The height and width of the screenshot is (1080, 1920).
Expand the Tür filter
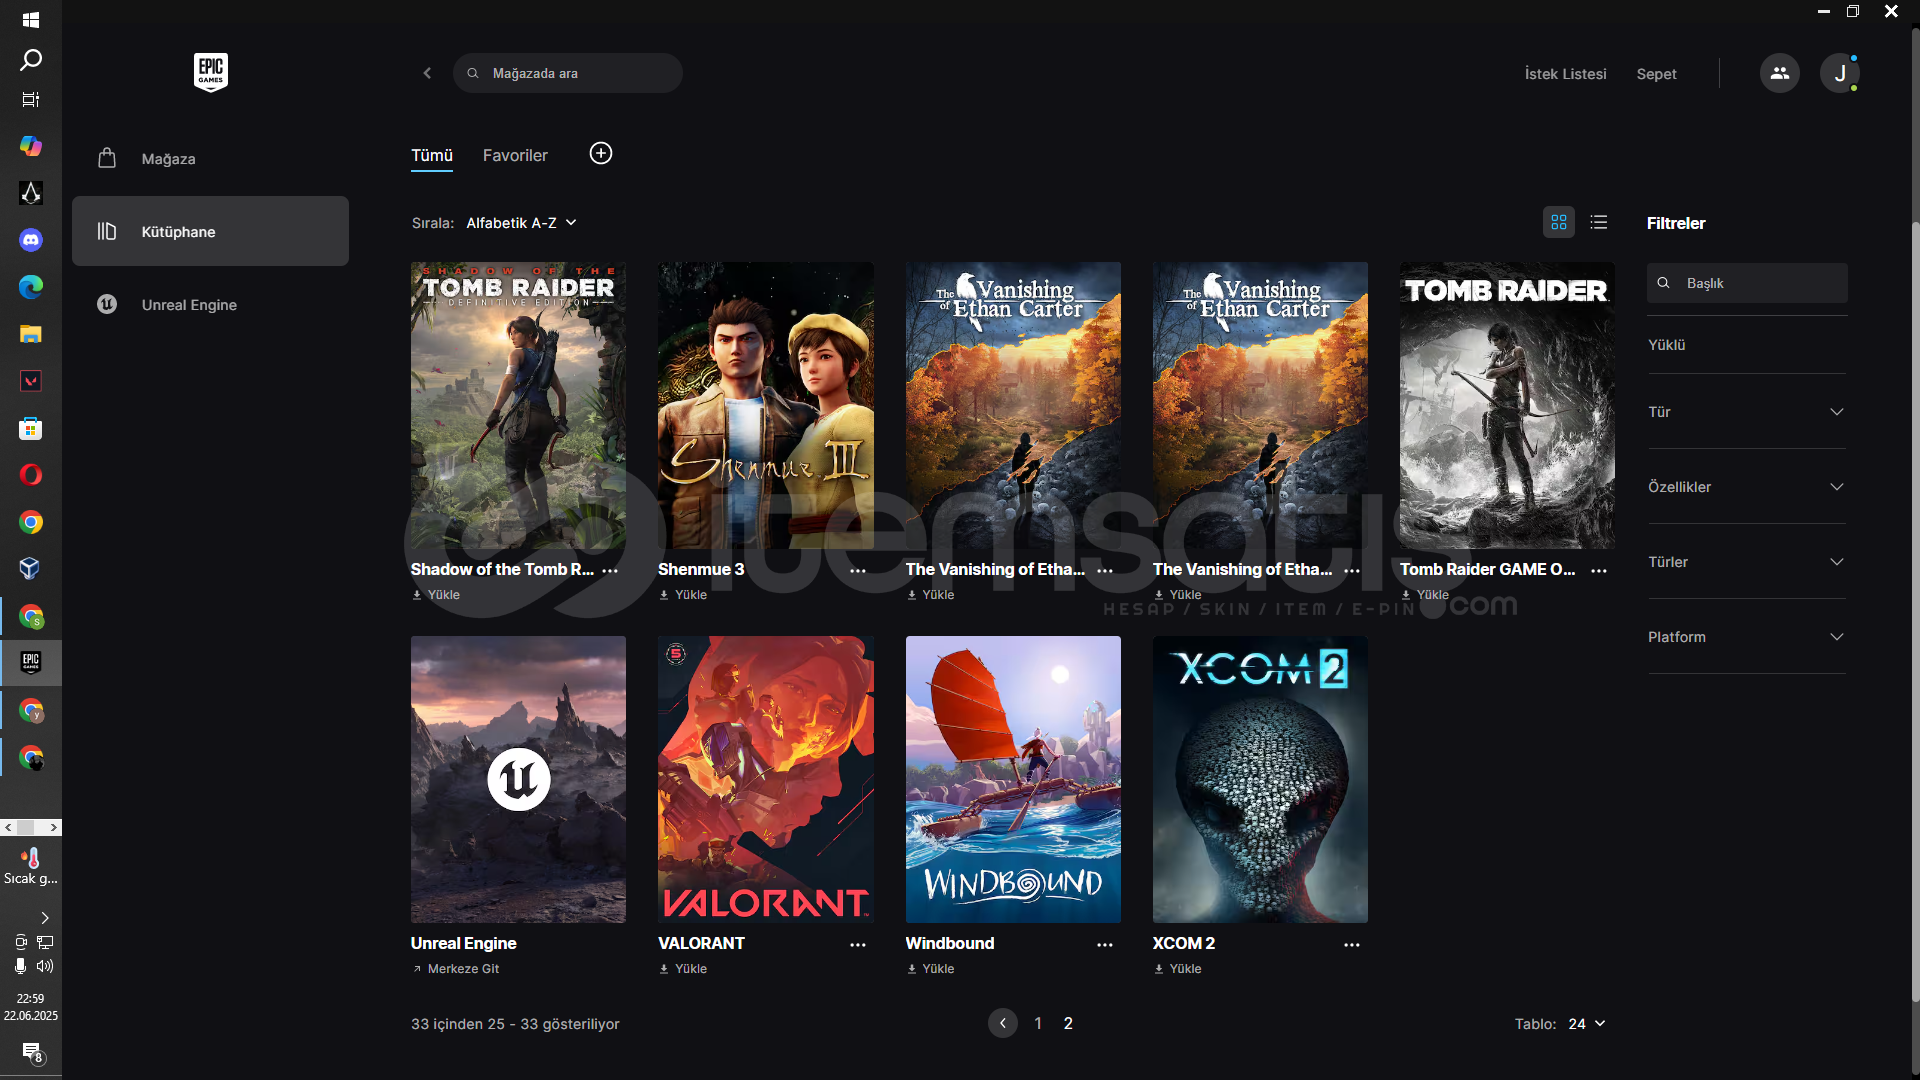(1746, 411)
